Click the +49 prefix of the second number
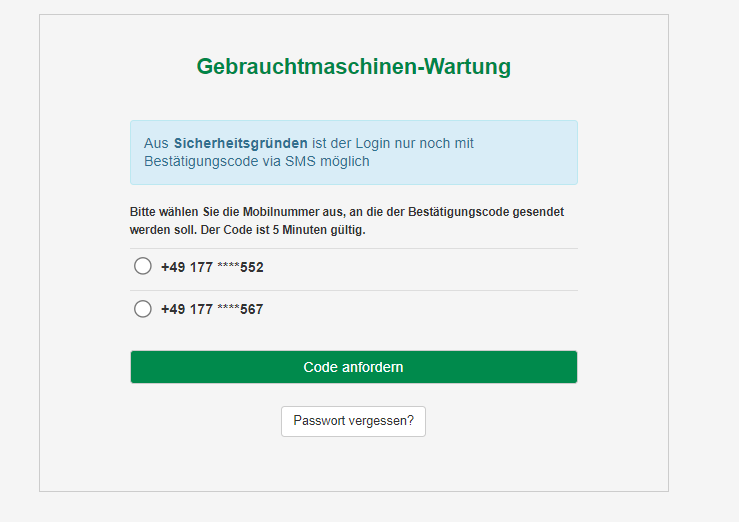The image size is (739, 522). pyautogui.click(x=173, y=309)
